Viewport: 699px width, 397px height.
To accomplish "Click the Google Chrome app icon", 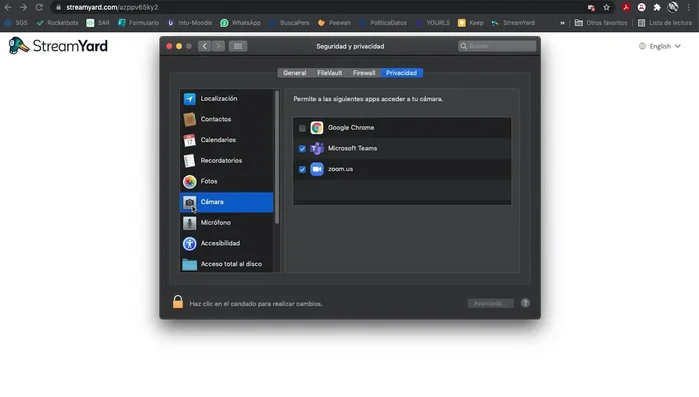I will coord(317,128).
